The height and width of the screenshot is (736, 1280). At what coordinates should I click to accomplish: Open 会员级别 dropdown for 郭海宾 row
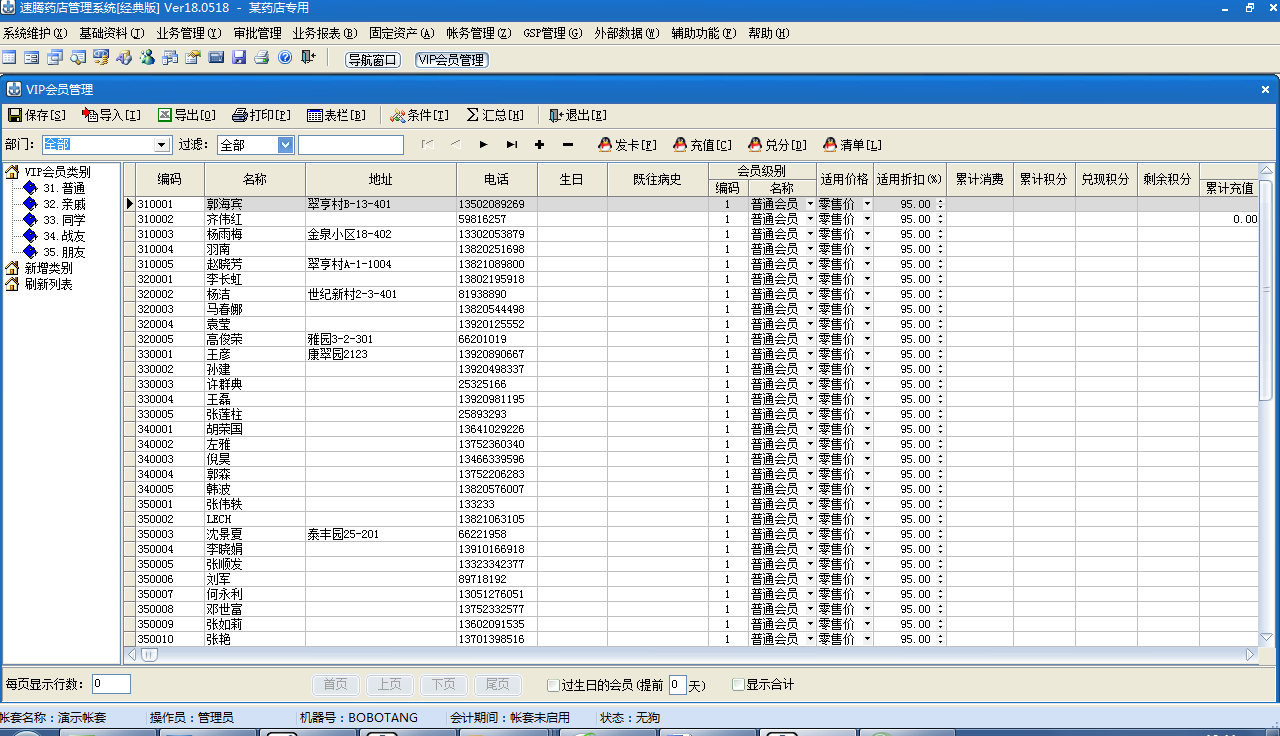click(810, 204)
